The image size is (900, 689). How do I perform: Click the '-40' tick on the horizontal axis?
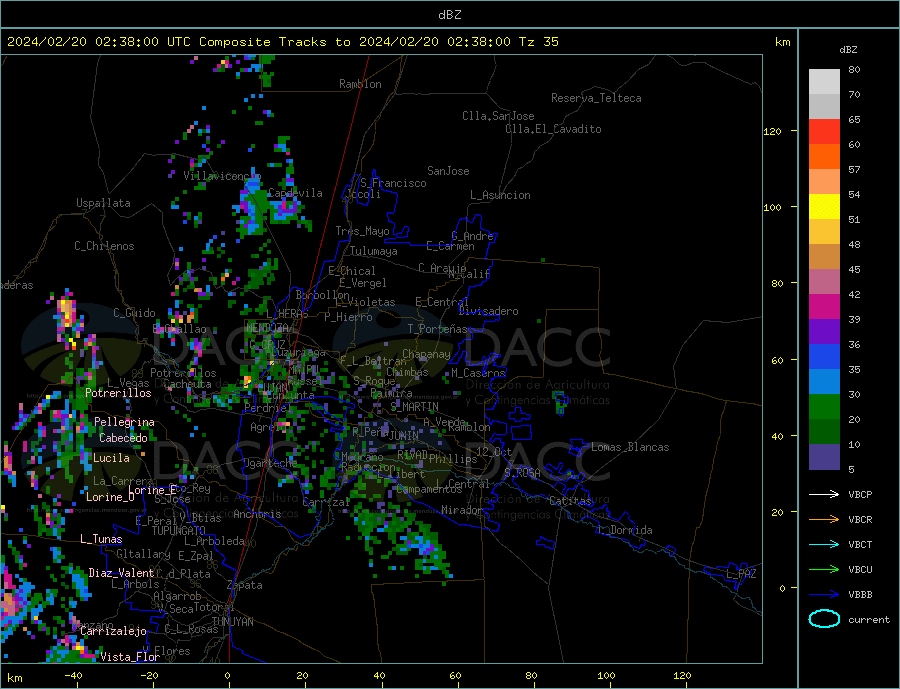click(73, 675)
